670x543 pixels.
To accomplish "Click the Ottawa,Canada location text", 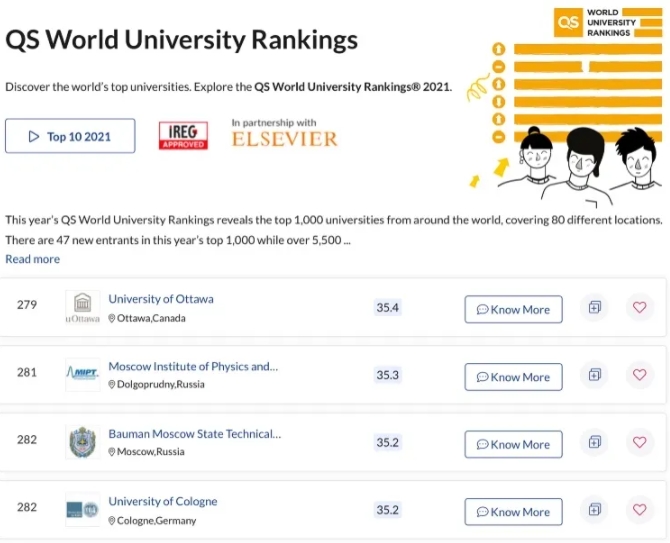I will [151, 318].
